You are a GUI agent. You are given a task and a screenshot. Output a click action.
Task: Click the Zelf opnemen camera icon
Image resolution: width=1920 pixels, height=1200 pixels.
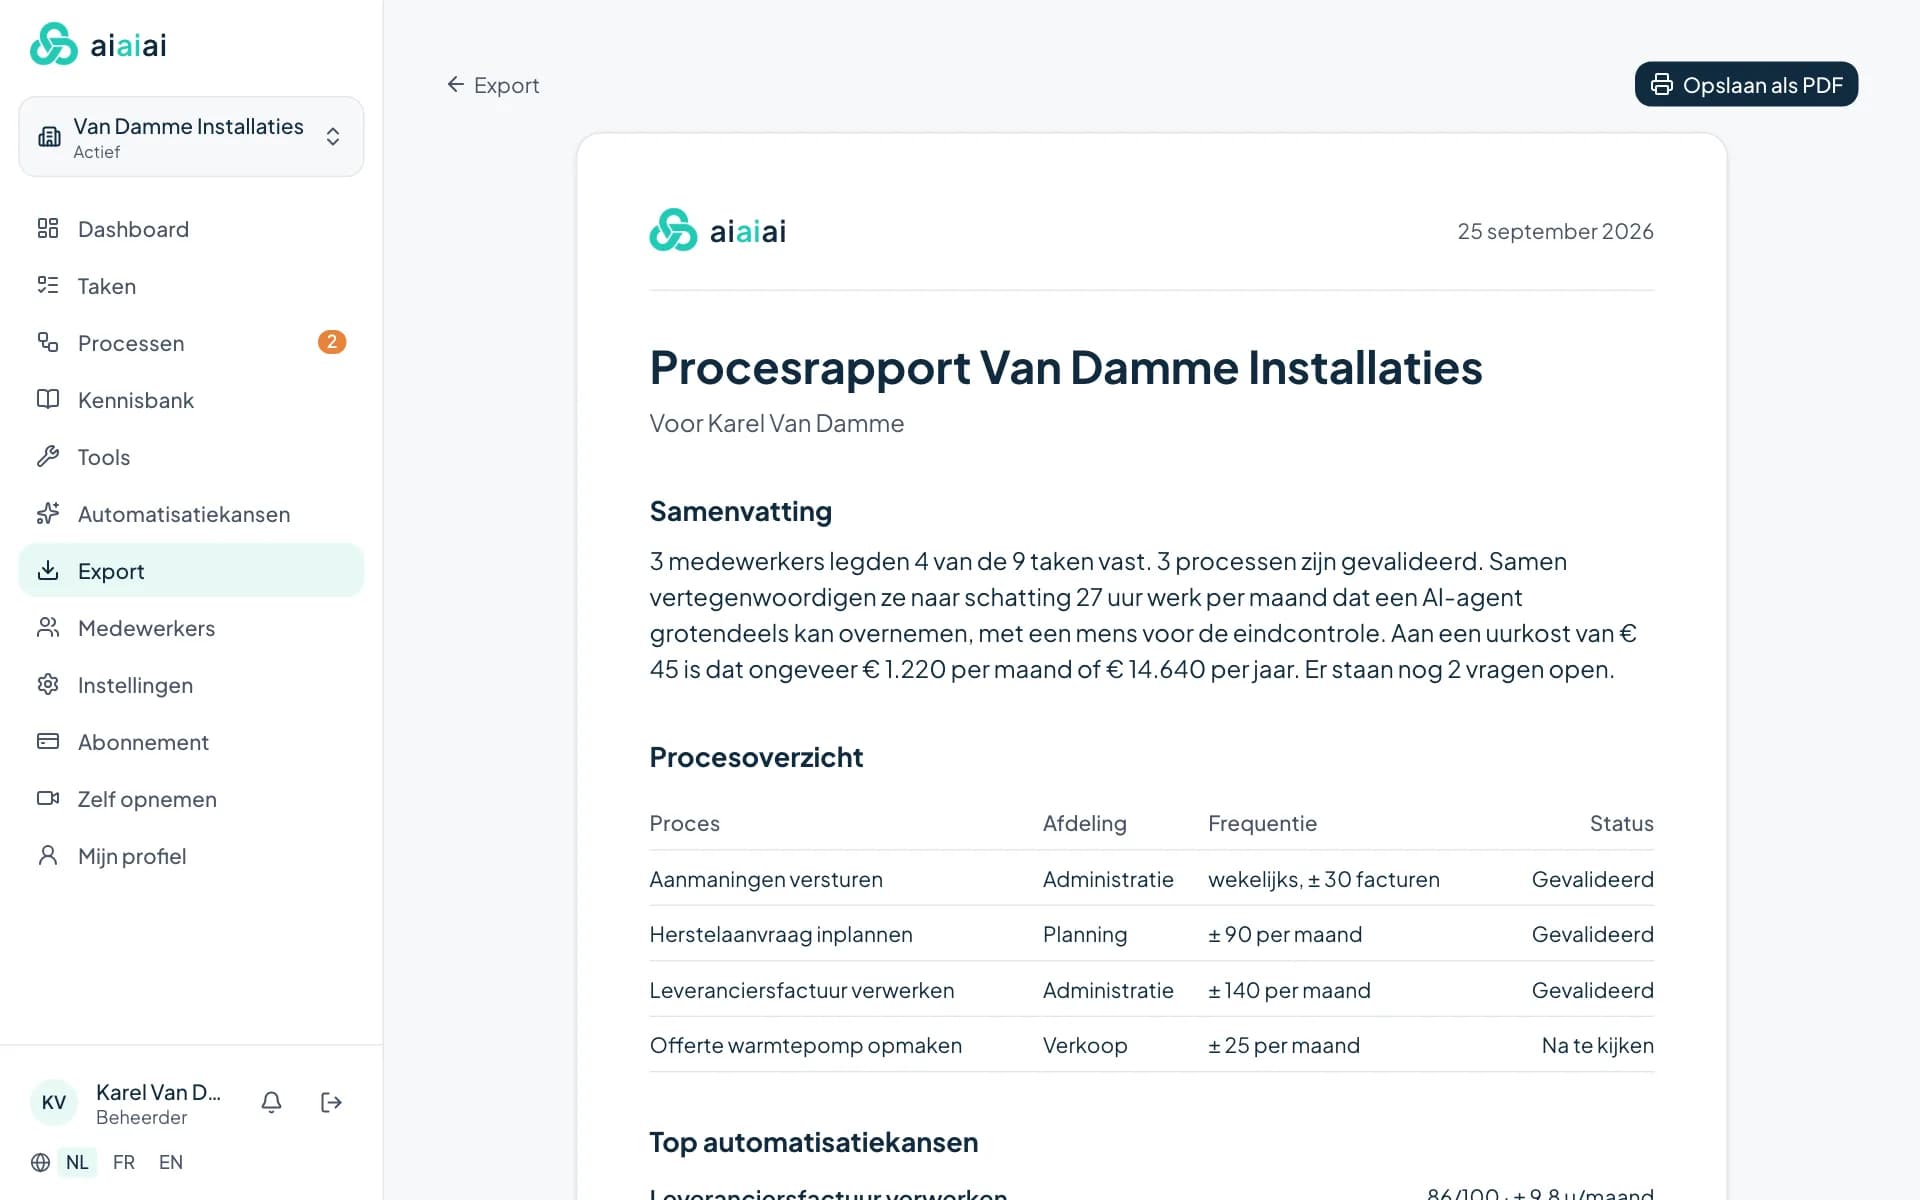(48, 799)
